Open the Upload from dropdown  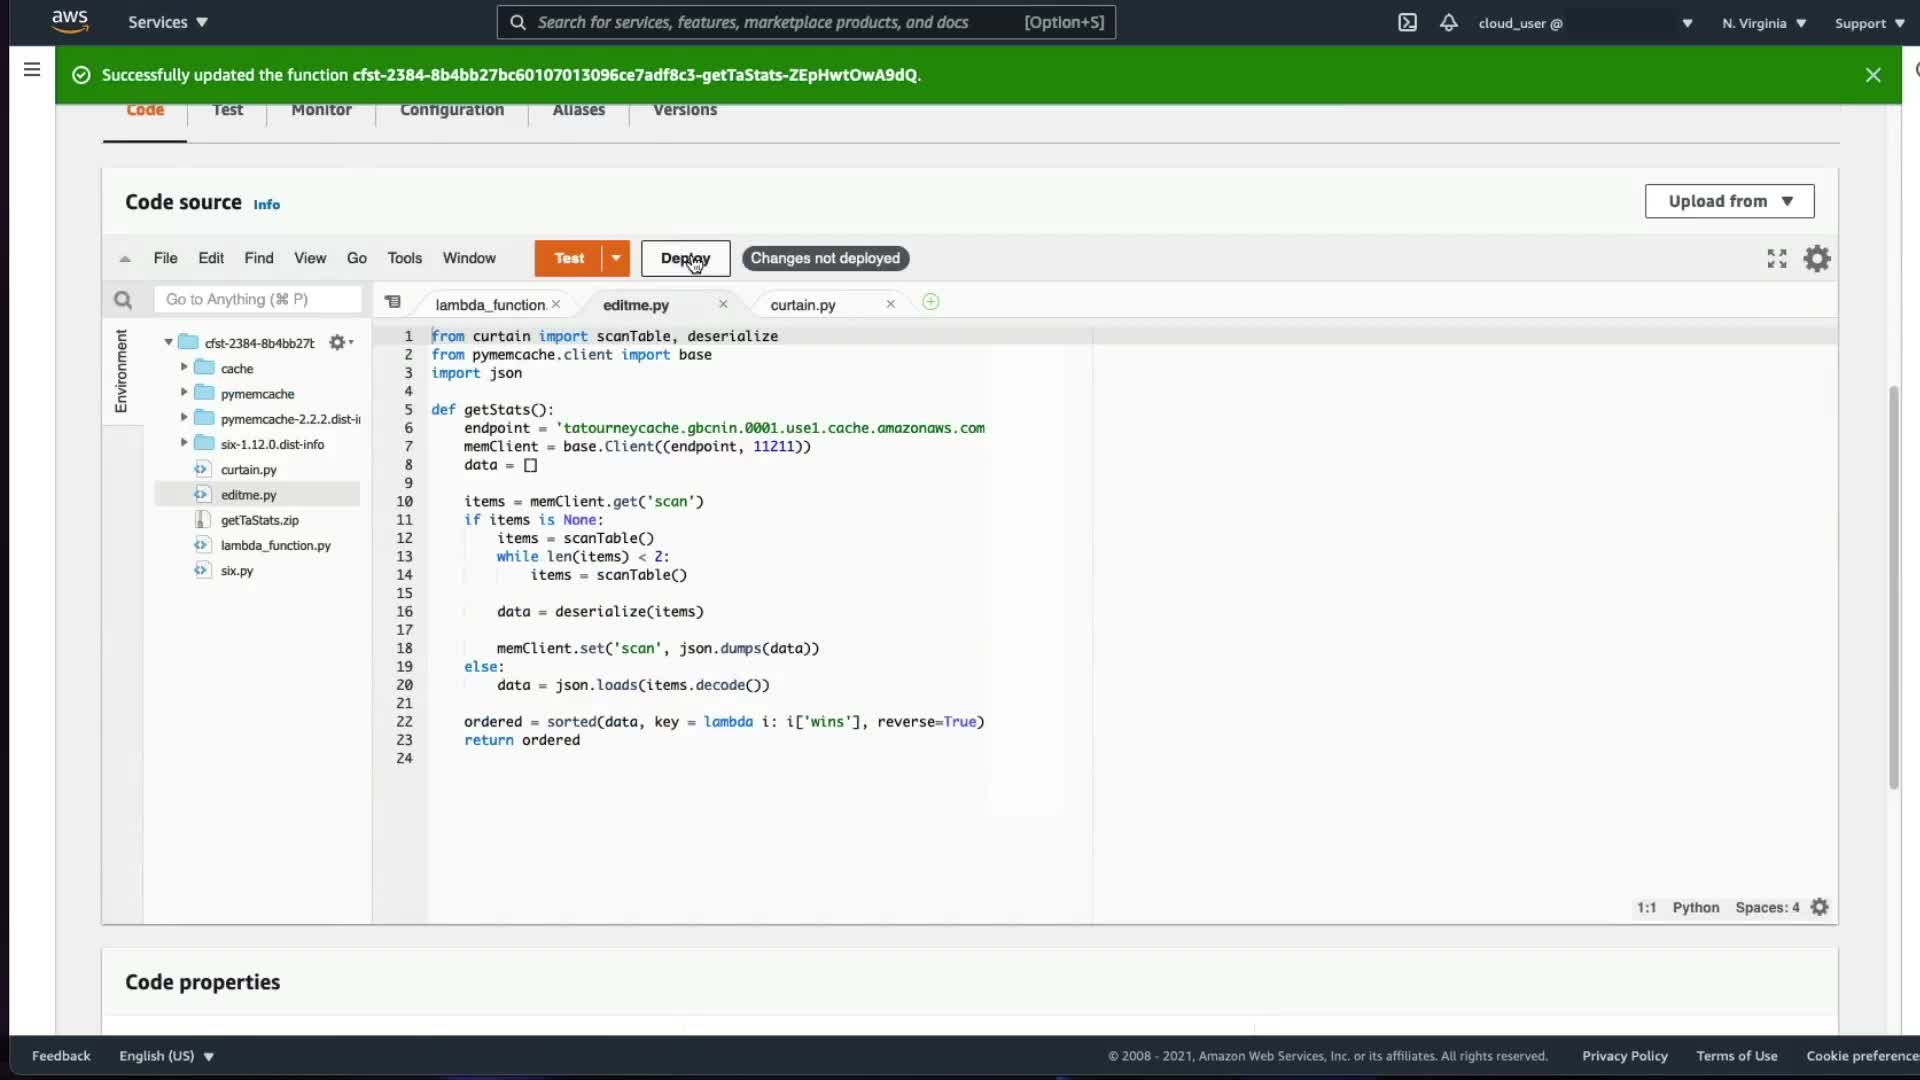click(1729, 201)
